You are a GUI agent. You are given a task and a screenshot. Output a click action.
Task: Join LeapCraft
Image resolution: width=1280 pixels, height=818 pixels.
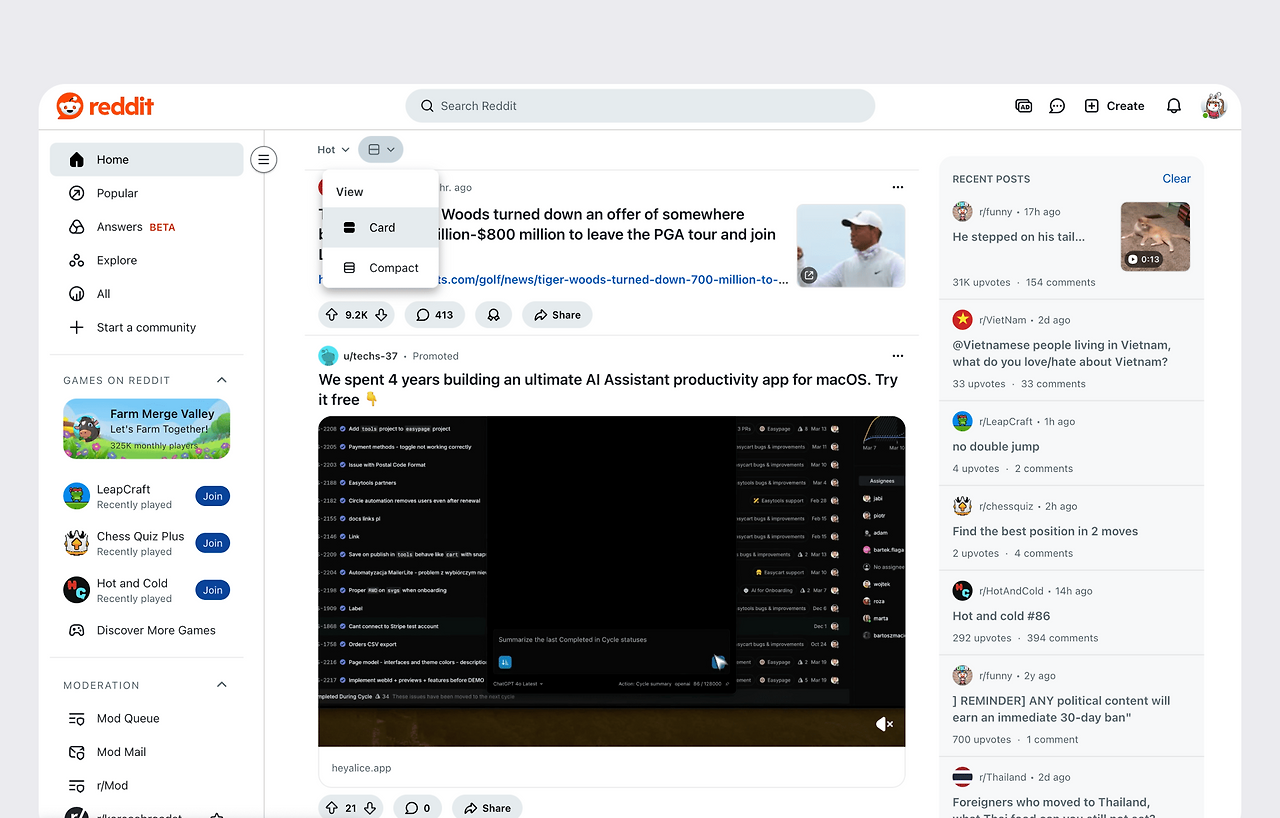[x=213, y=496]
